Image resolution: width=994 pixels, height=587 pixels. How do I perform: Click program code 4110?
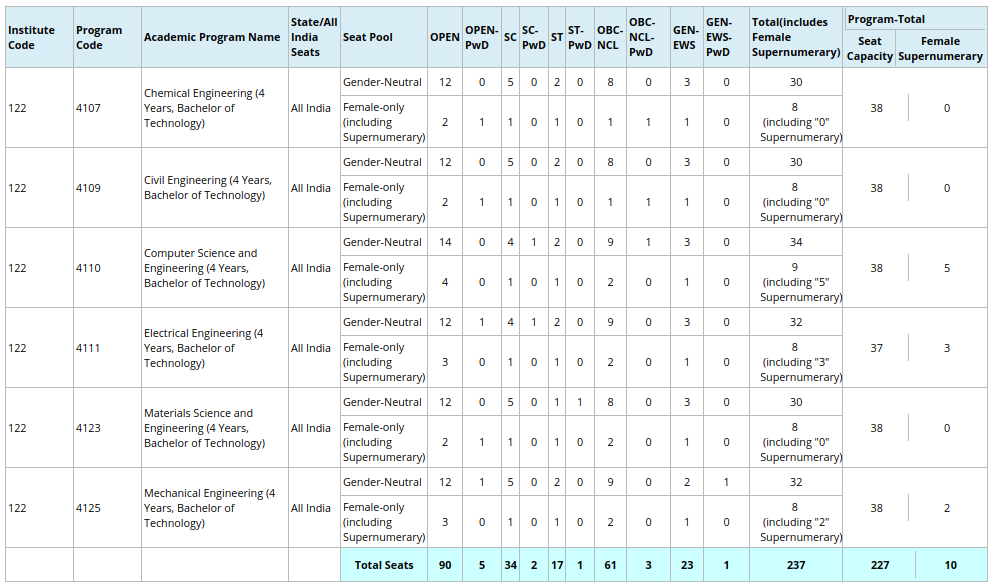click(x=89, y=268)
